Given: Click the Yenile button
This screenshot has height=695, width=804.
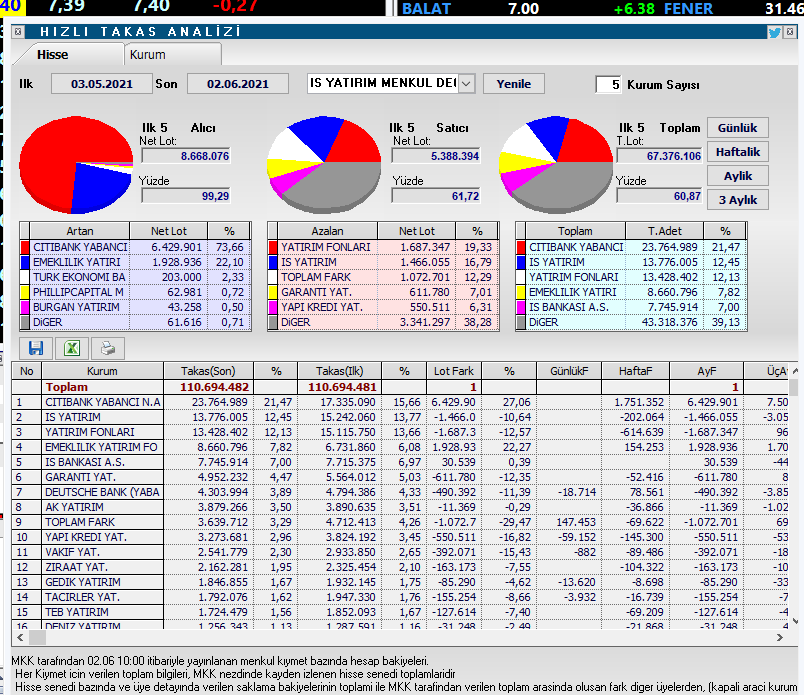Looking at the screenshot, I should [x=513, y=84].
